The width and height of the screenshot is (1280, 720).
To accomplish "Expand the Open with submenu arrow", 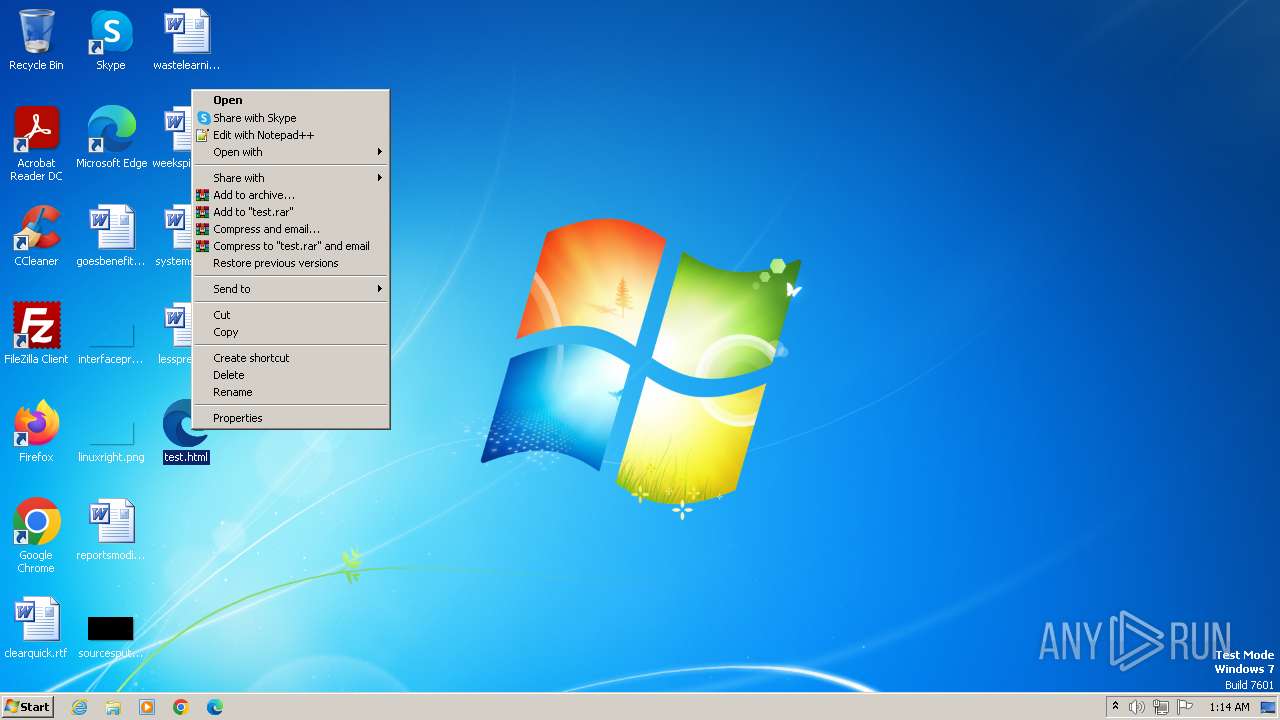I will click(x=380, y=152).
